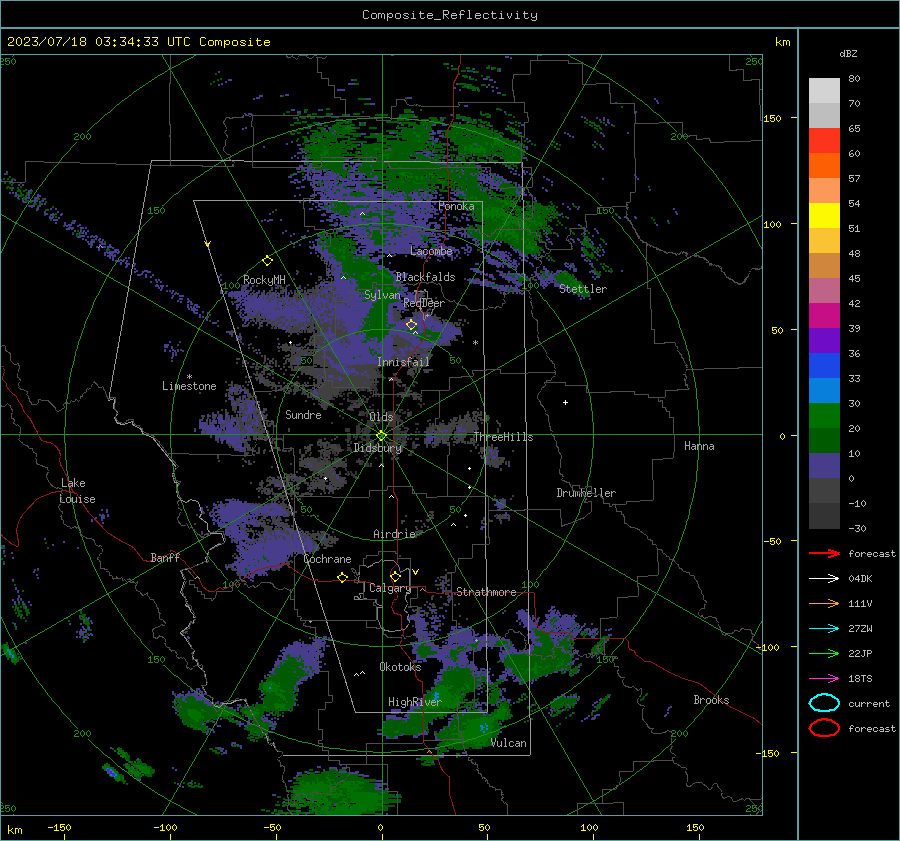Click the Vulcan town label

509,743
